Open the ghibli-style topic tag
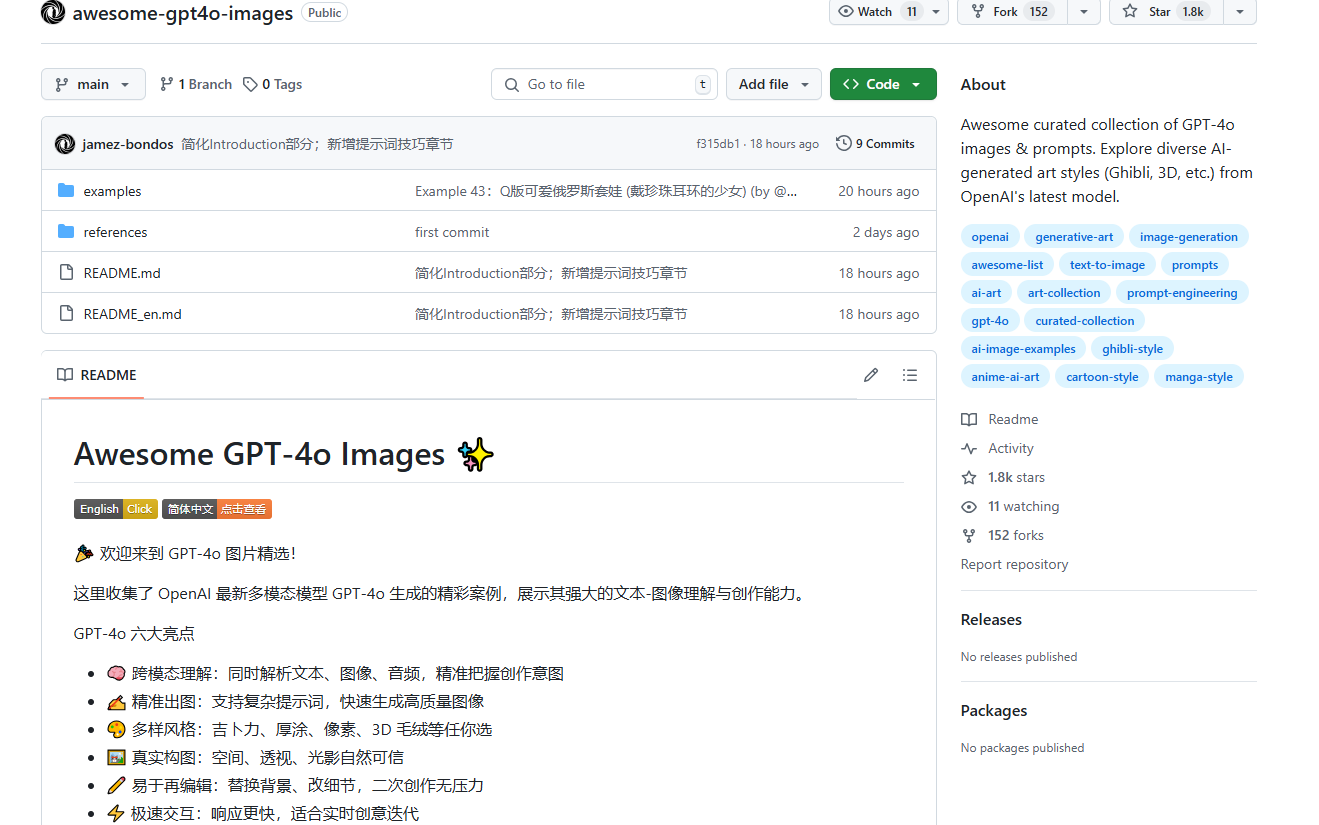The width and height of the screenshot is (1319, 825). [1133, 349]
